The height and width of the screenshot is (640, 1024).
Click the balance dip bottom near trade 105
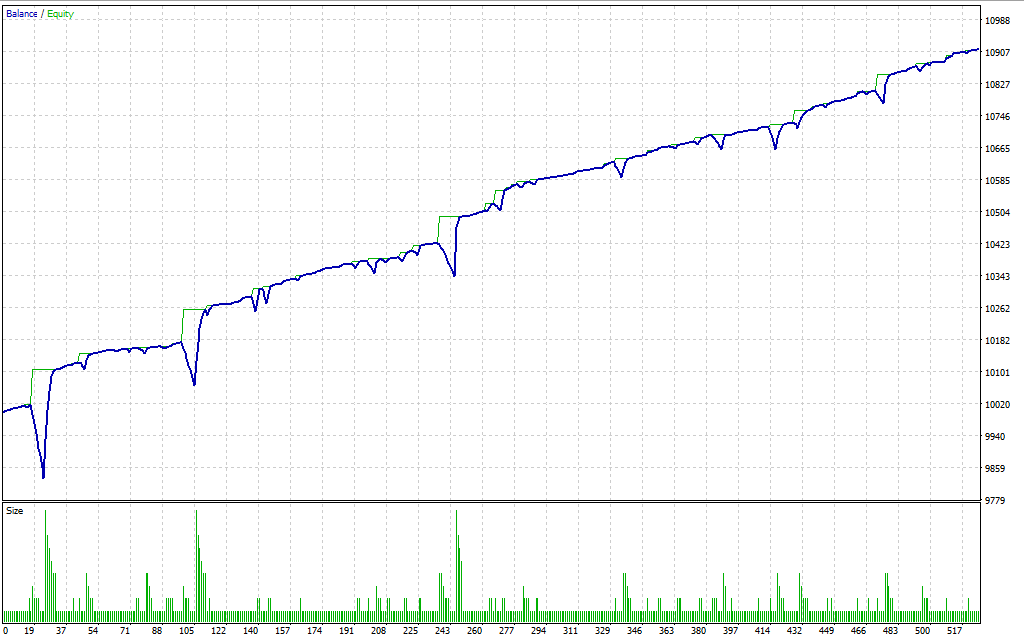pyautogui.click(x=194, y=384)
